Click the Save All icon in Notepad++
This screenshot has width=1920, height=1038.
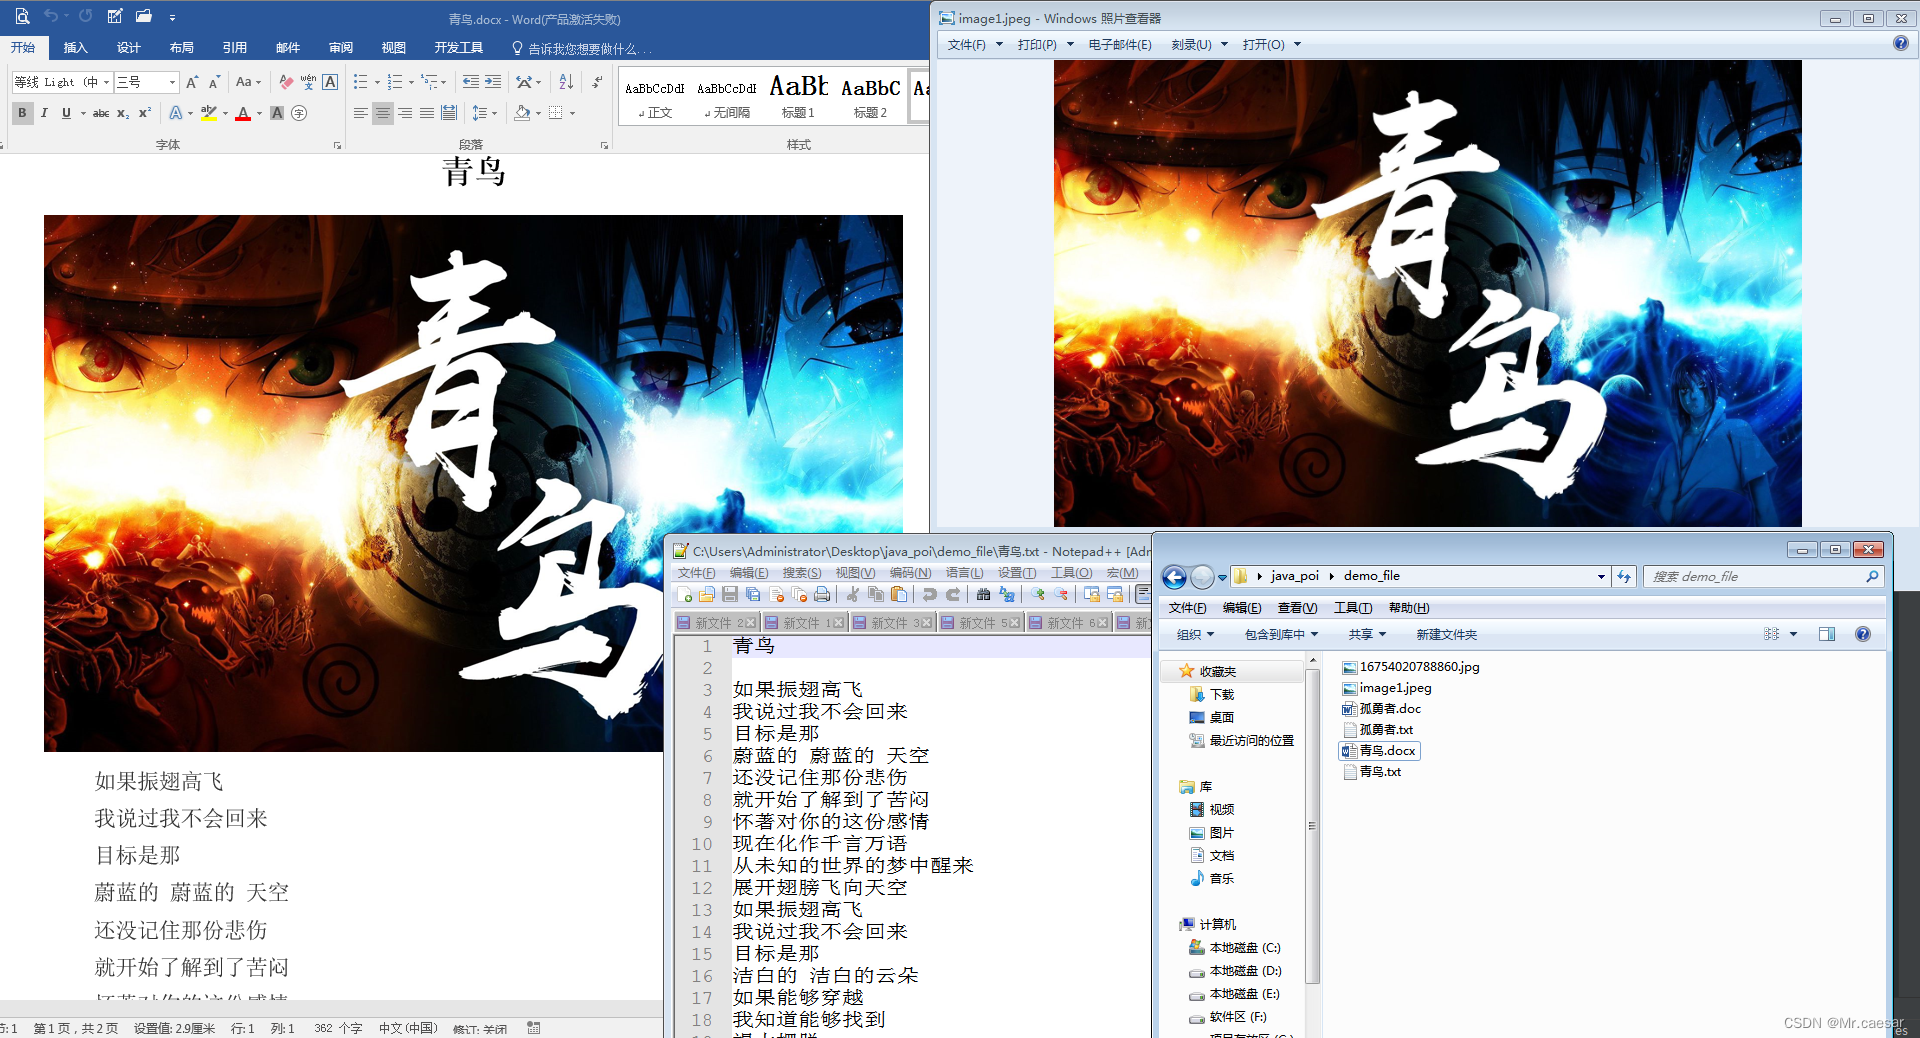click(x=753, y=595)
